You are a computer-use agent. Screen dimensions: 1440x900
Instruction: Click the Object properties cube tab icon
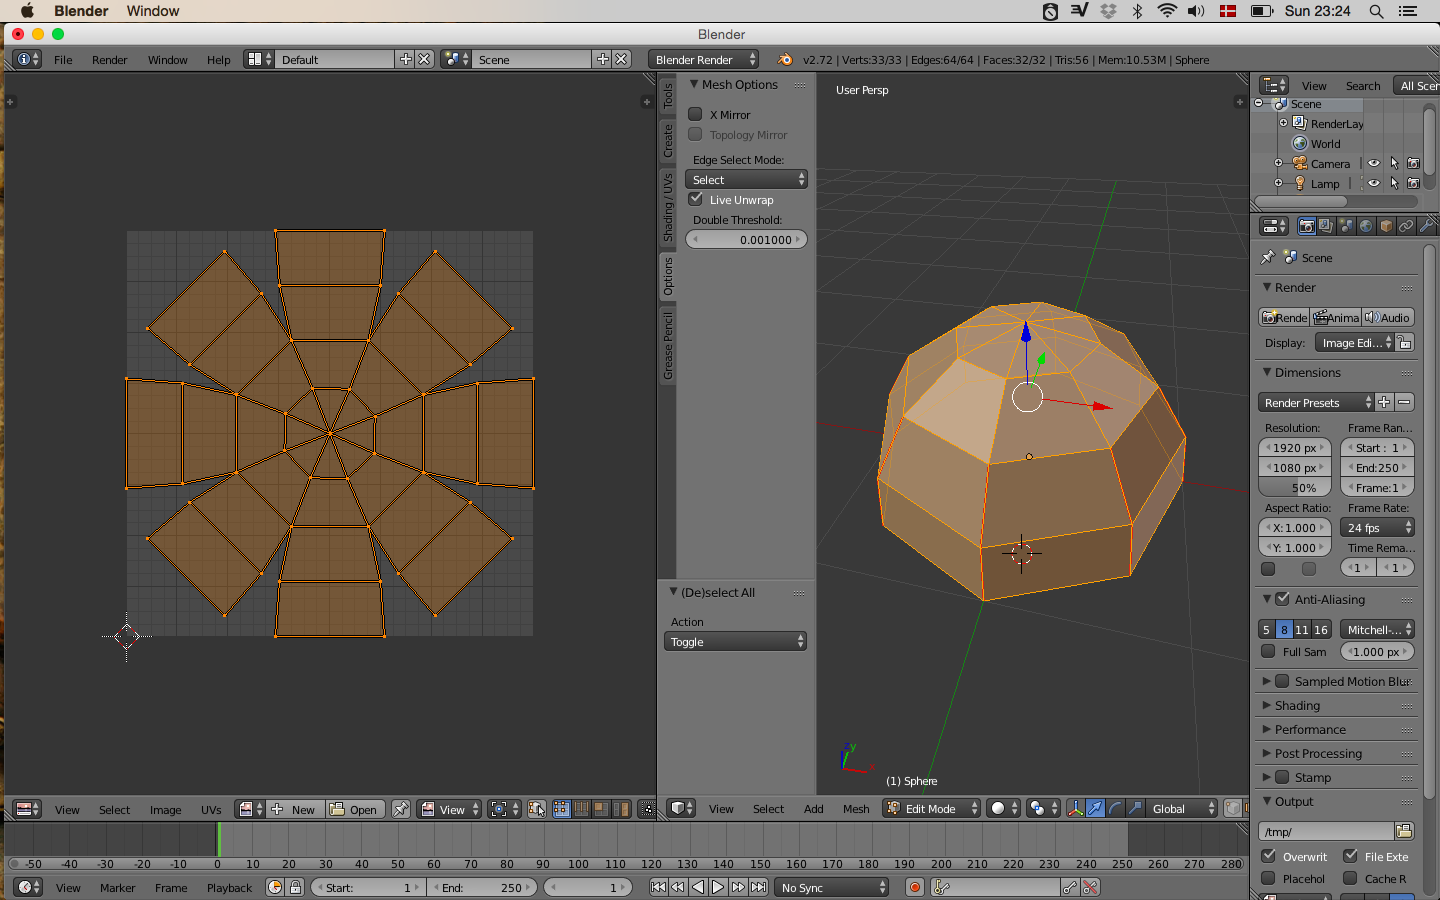pyautogui.click(x=1386, y=226)
